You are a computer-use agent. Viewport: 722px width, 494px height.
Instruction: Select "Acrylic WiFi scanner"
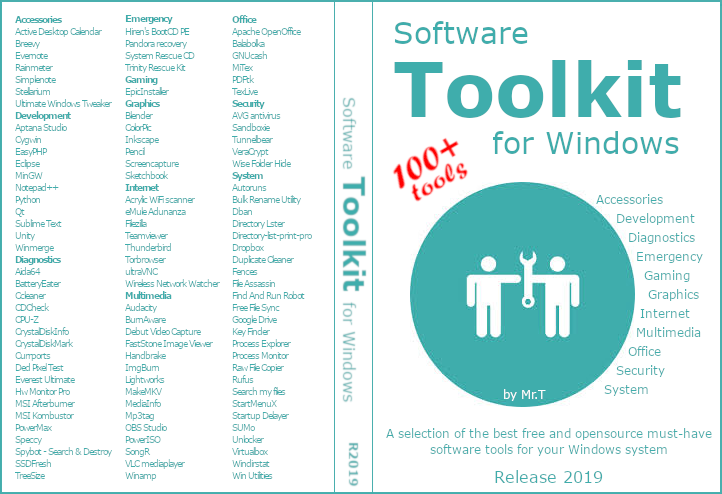coord(160,200)
